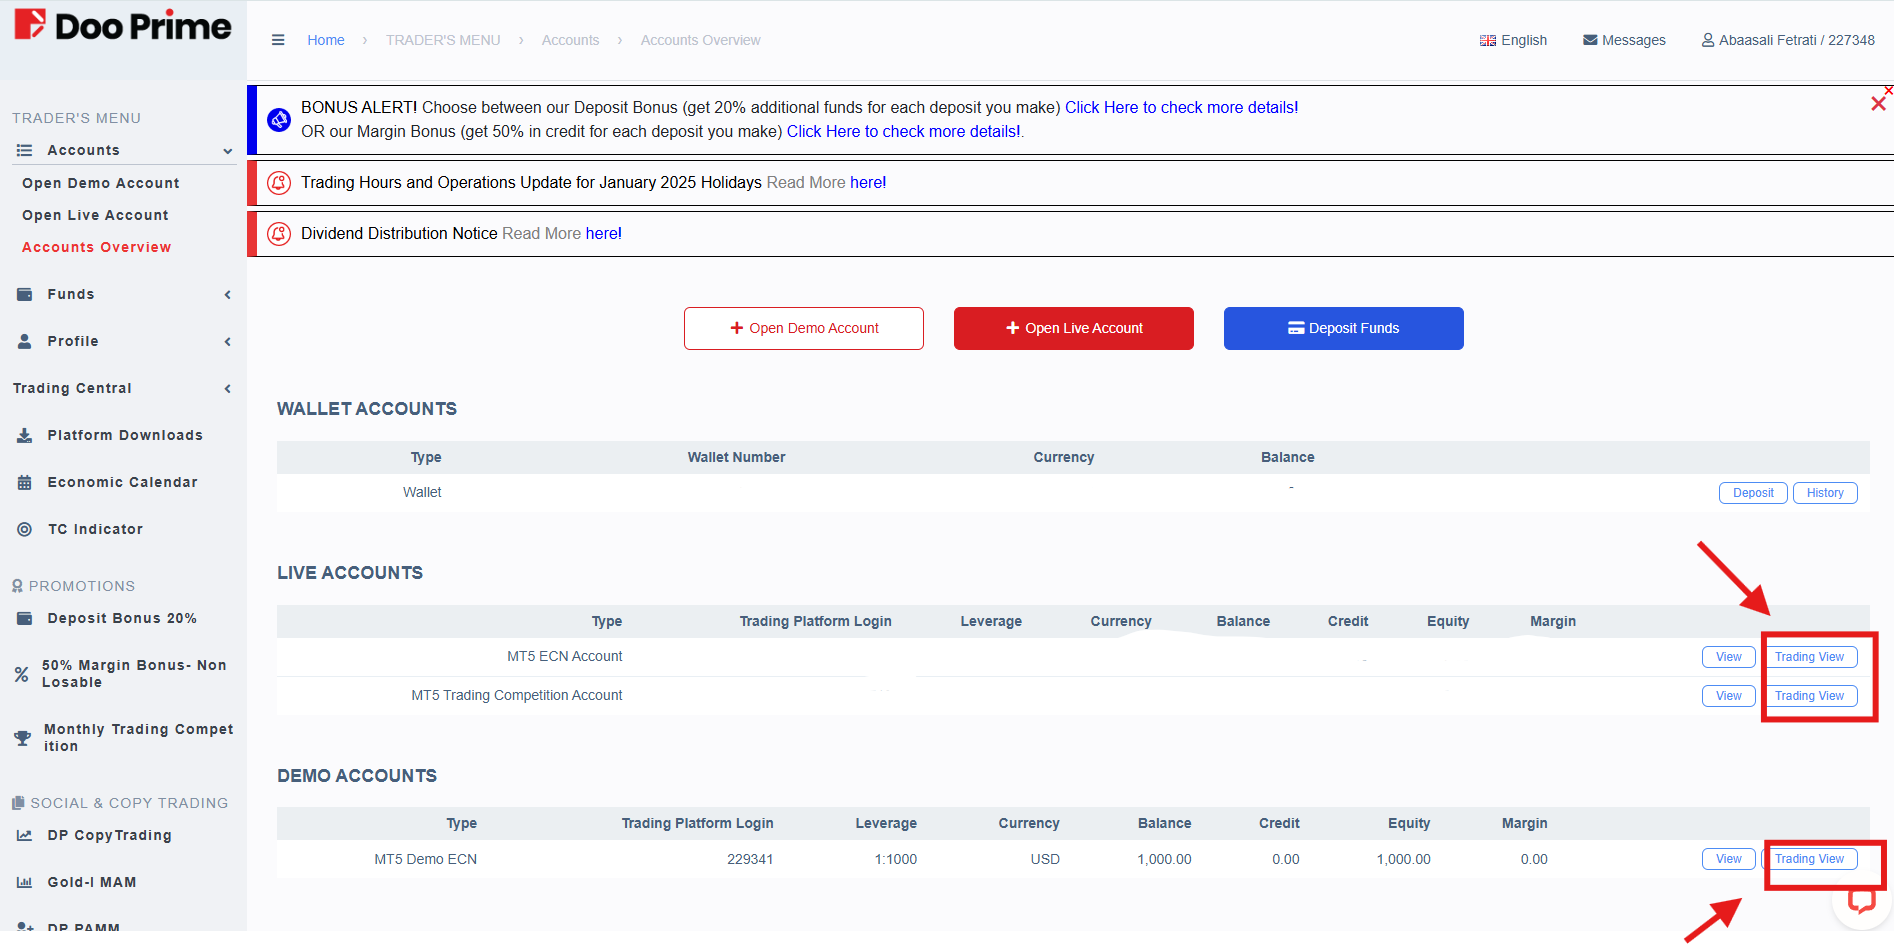
Task: Expand the Funds sidebar menu
Action: pyautogui.click(x=227, y=294)
